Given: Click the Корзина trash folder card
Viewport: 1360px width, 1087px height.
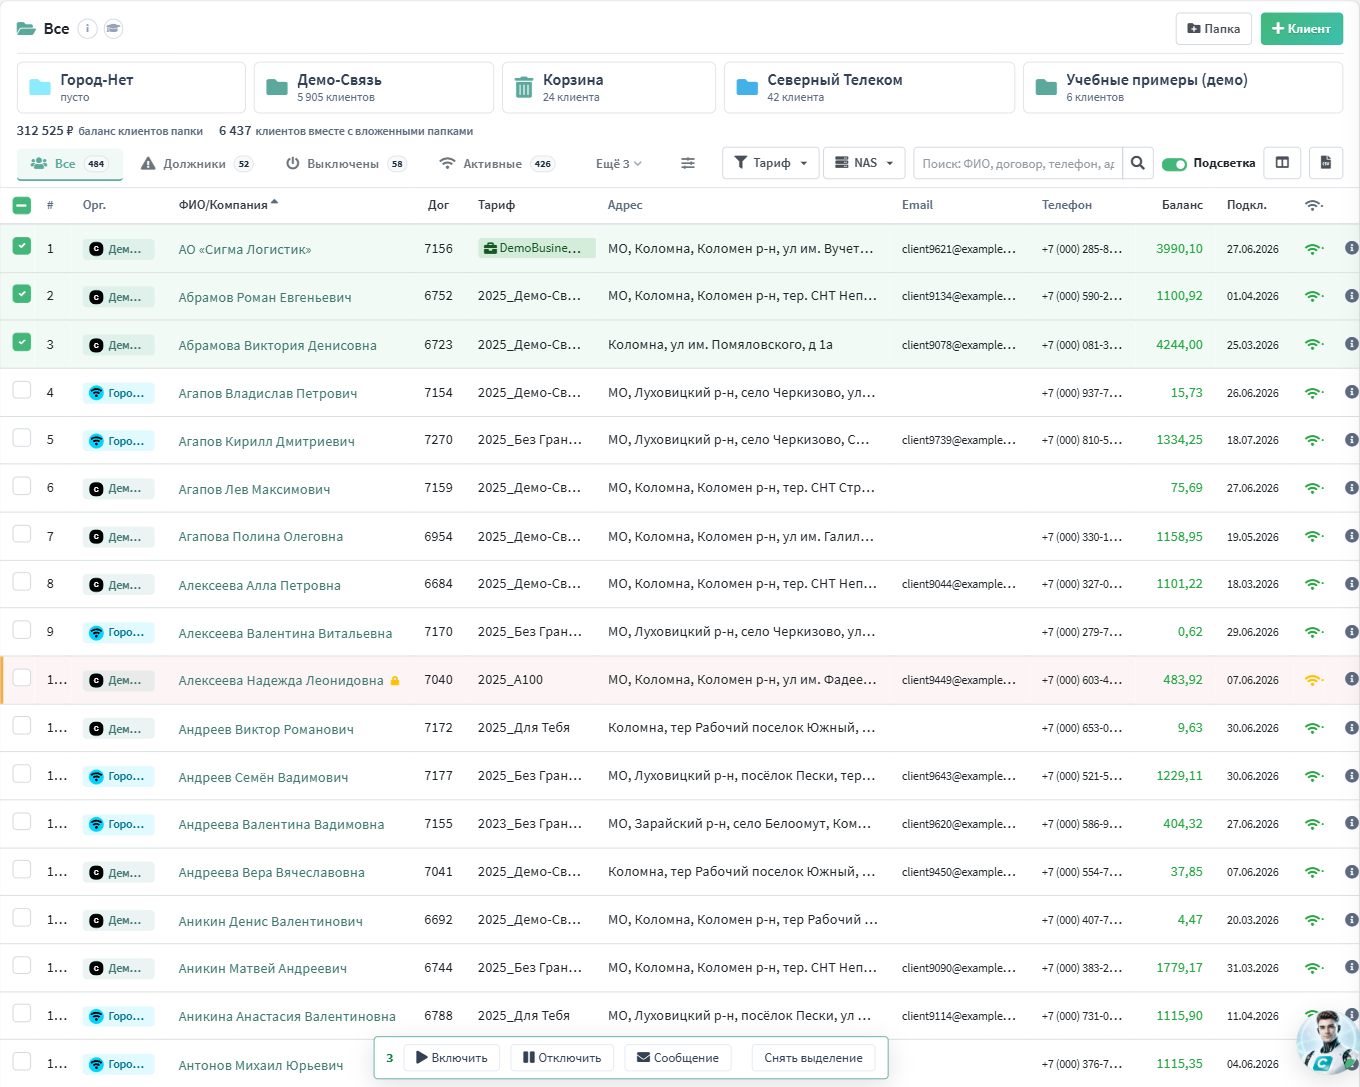Looking at the screenshot, I should [608, 87].
